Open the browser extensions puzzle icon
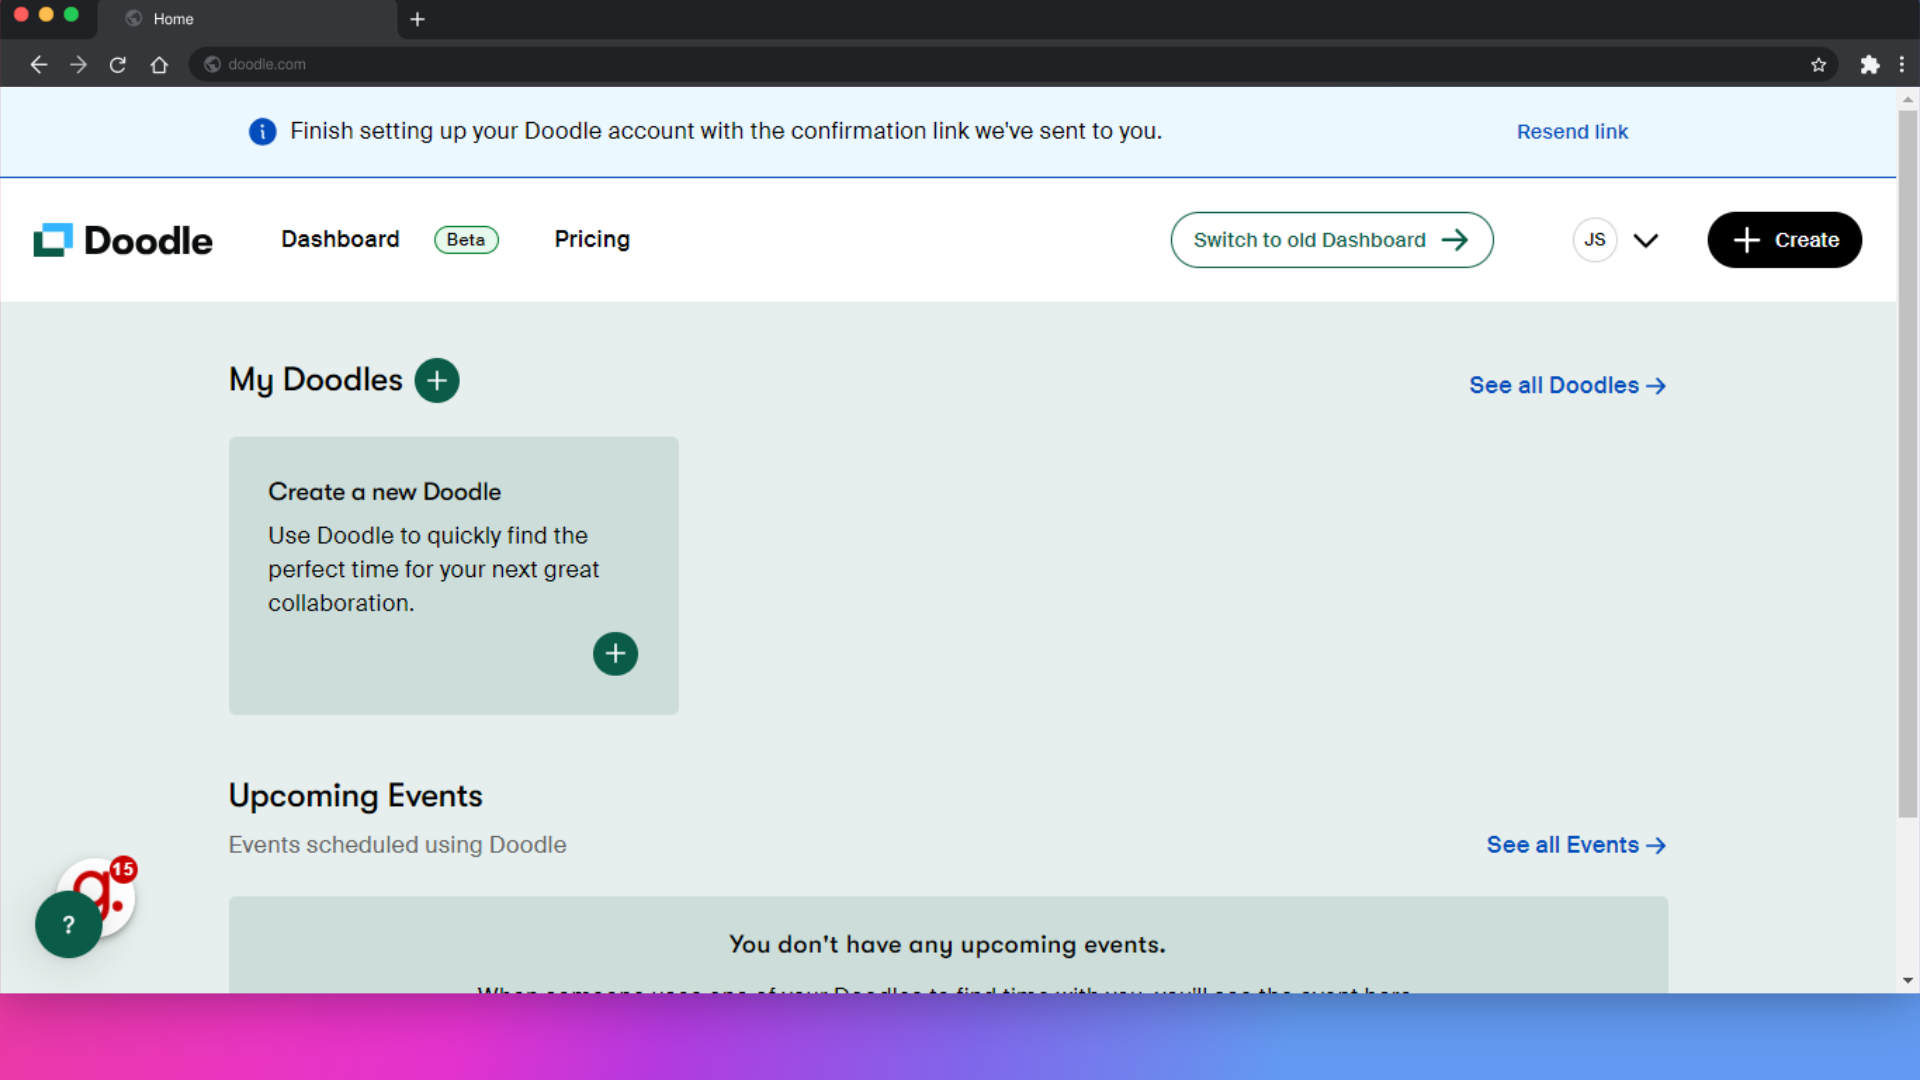This screenshot has height=1080, width=1920. pyautogui.click(x=1869, y=64)
